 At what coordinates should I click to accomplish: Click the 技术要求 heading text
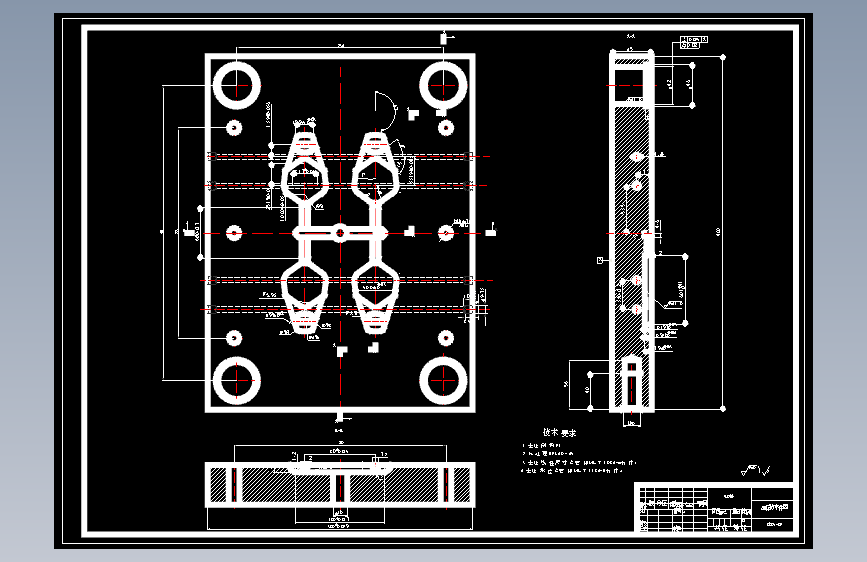[559, 433]
